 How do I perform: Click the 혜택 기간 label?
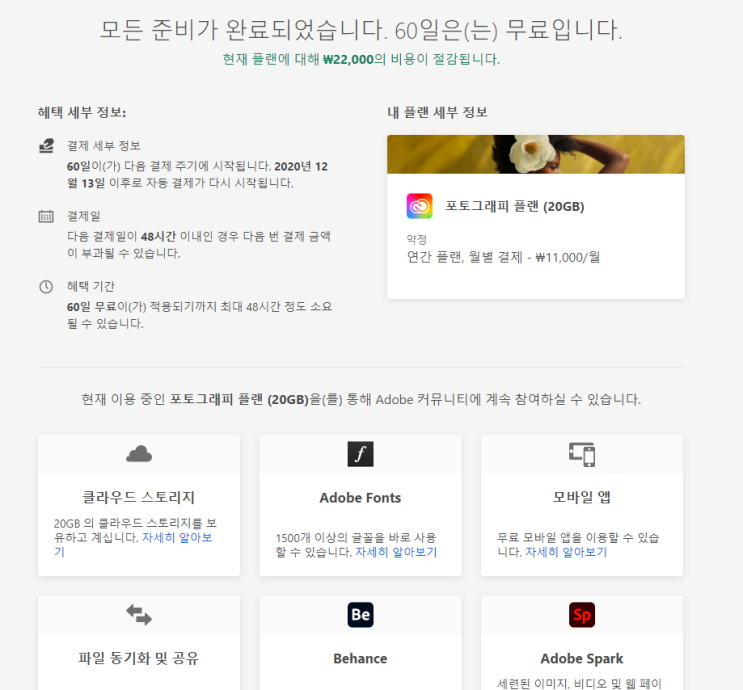(x=91, y=287)
